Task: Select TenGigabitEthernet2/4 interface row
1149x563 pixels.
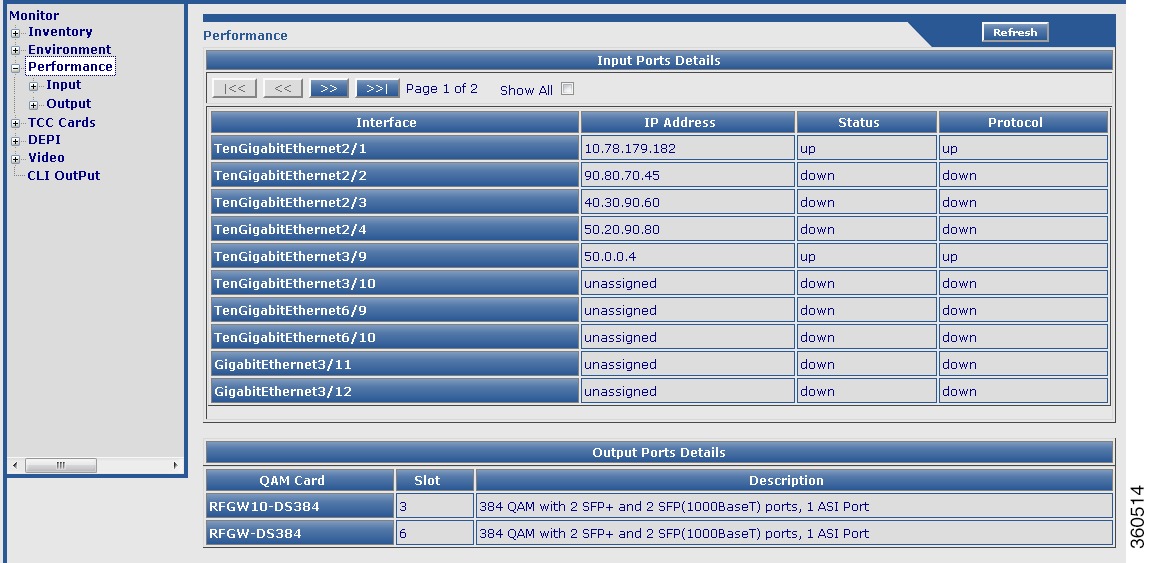Action: pos(395,229)
